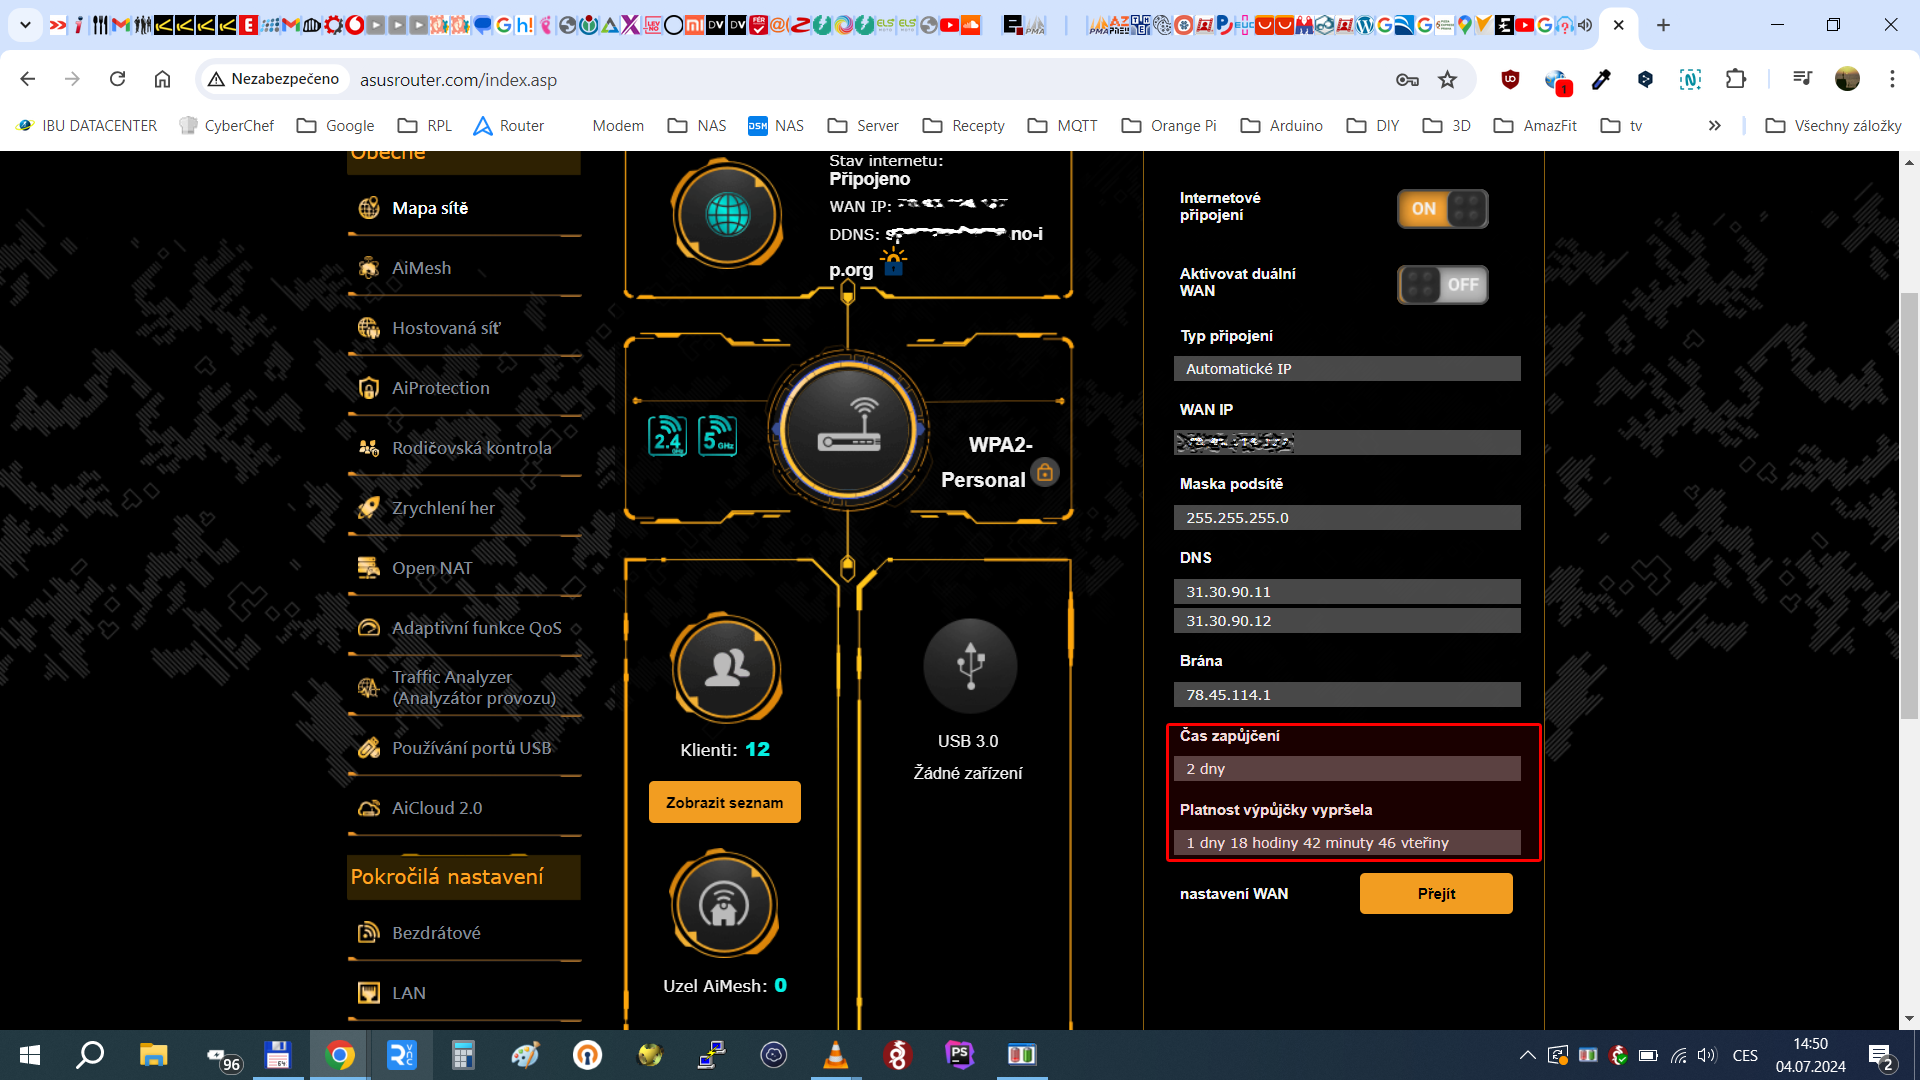Turn off the Internetové připojení switch

click(x=1442, y=209)
